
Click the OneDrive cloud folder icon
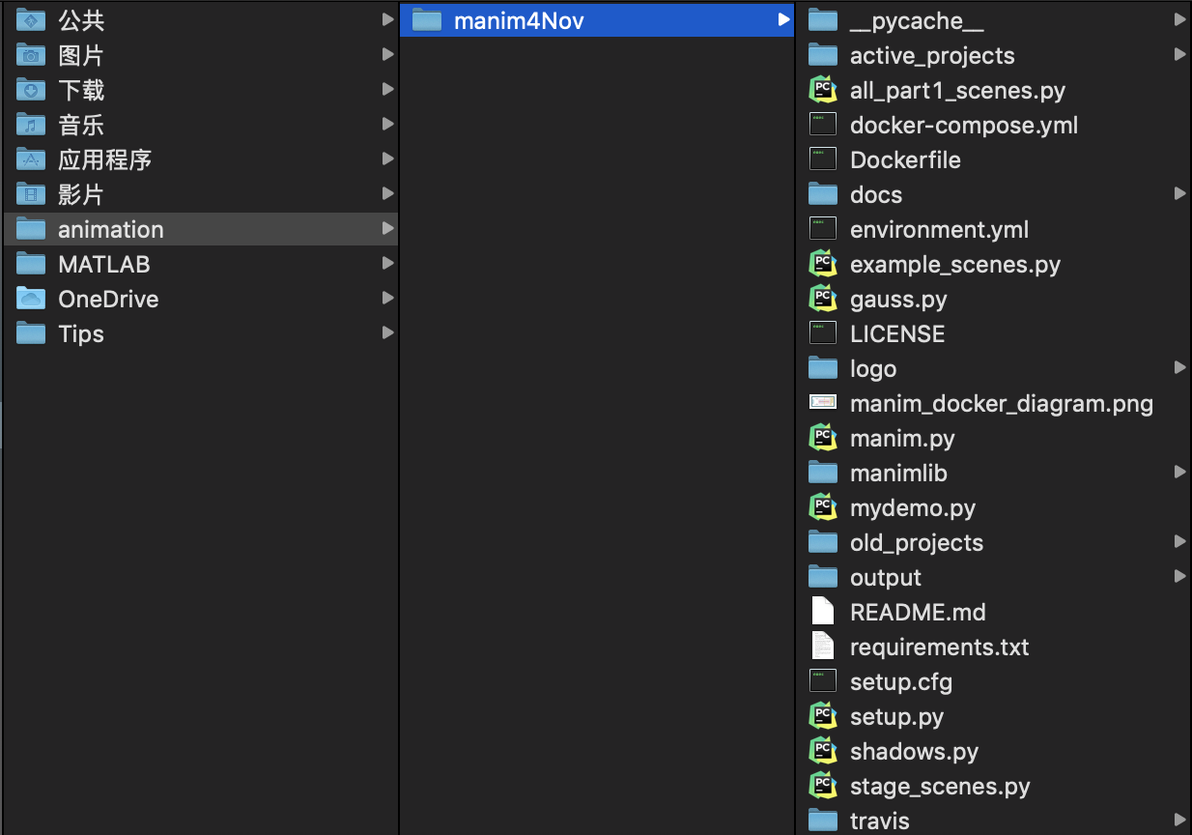[x=31, y=299]
